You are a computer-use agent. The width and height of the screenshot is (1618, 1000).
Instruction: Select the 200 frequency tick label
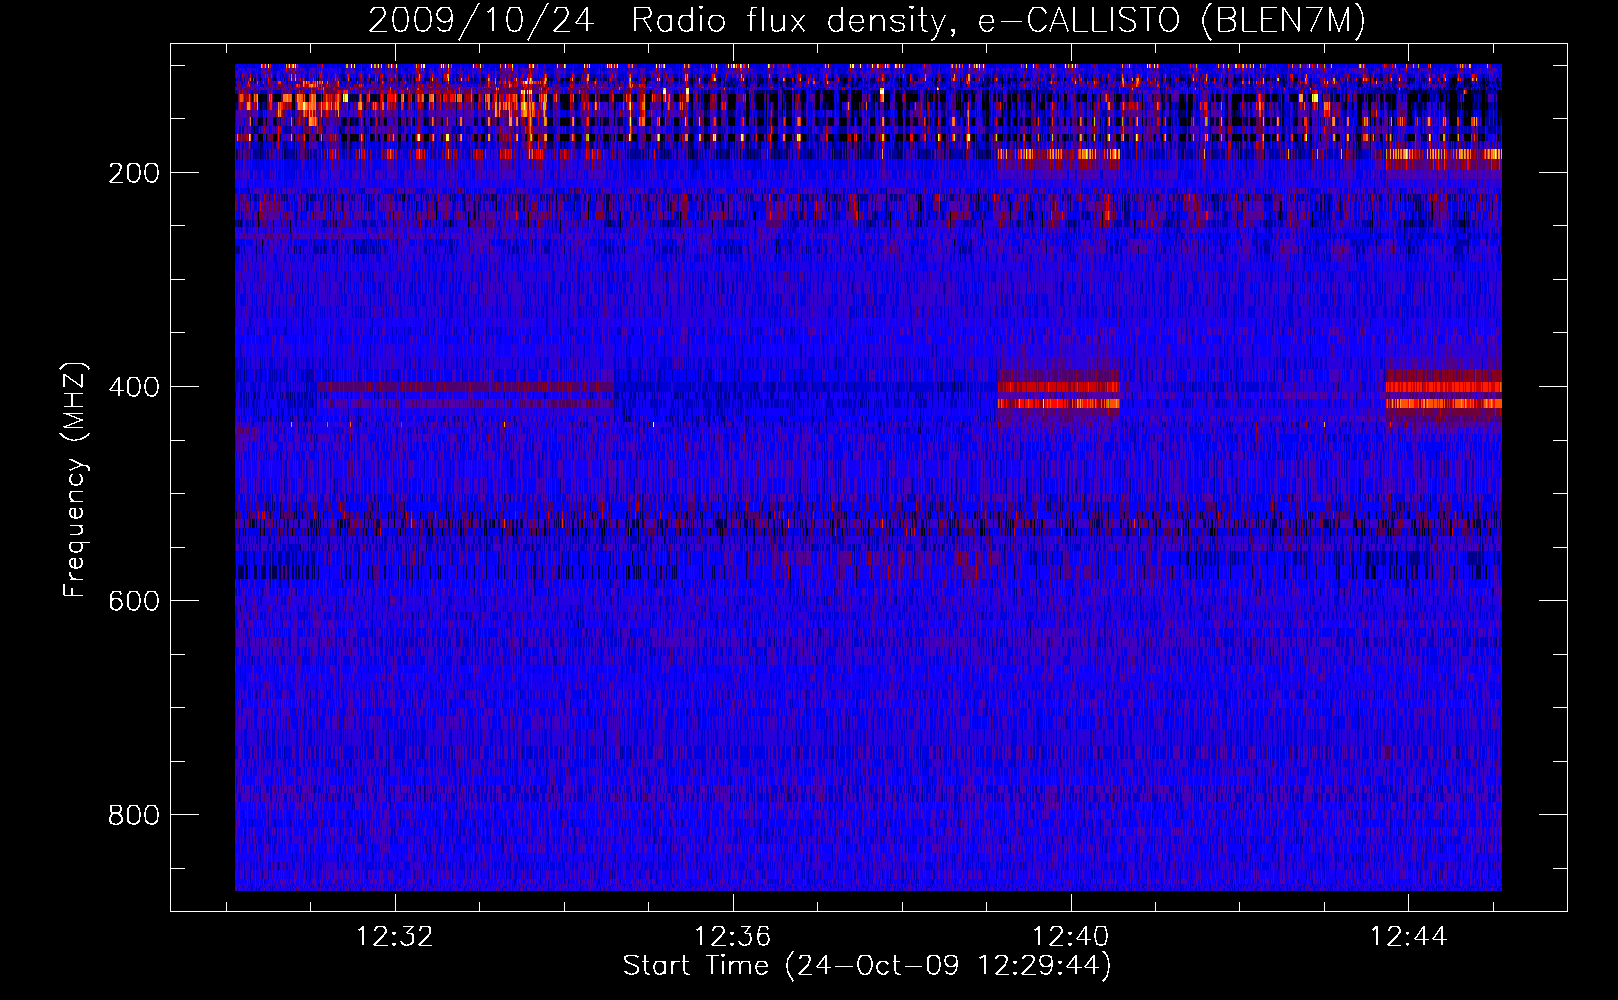point(134,173)
